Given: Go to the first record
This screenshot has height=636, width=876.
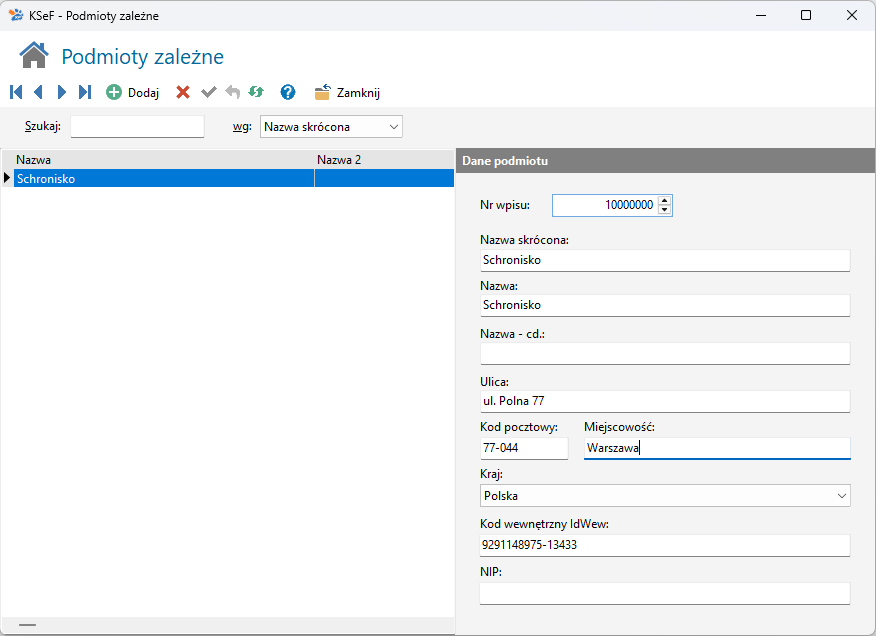Looking at the screenshot, I should [x=16, y=92].
